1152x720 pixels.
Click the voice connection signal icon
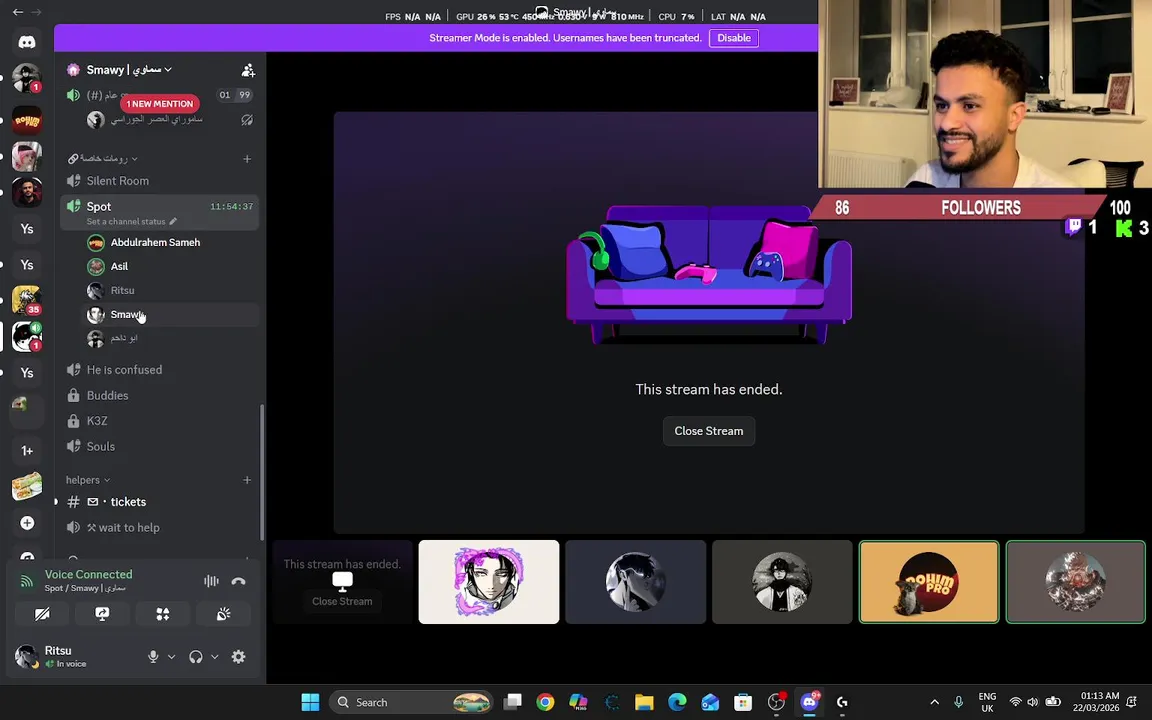click(26, 581)
